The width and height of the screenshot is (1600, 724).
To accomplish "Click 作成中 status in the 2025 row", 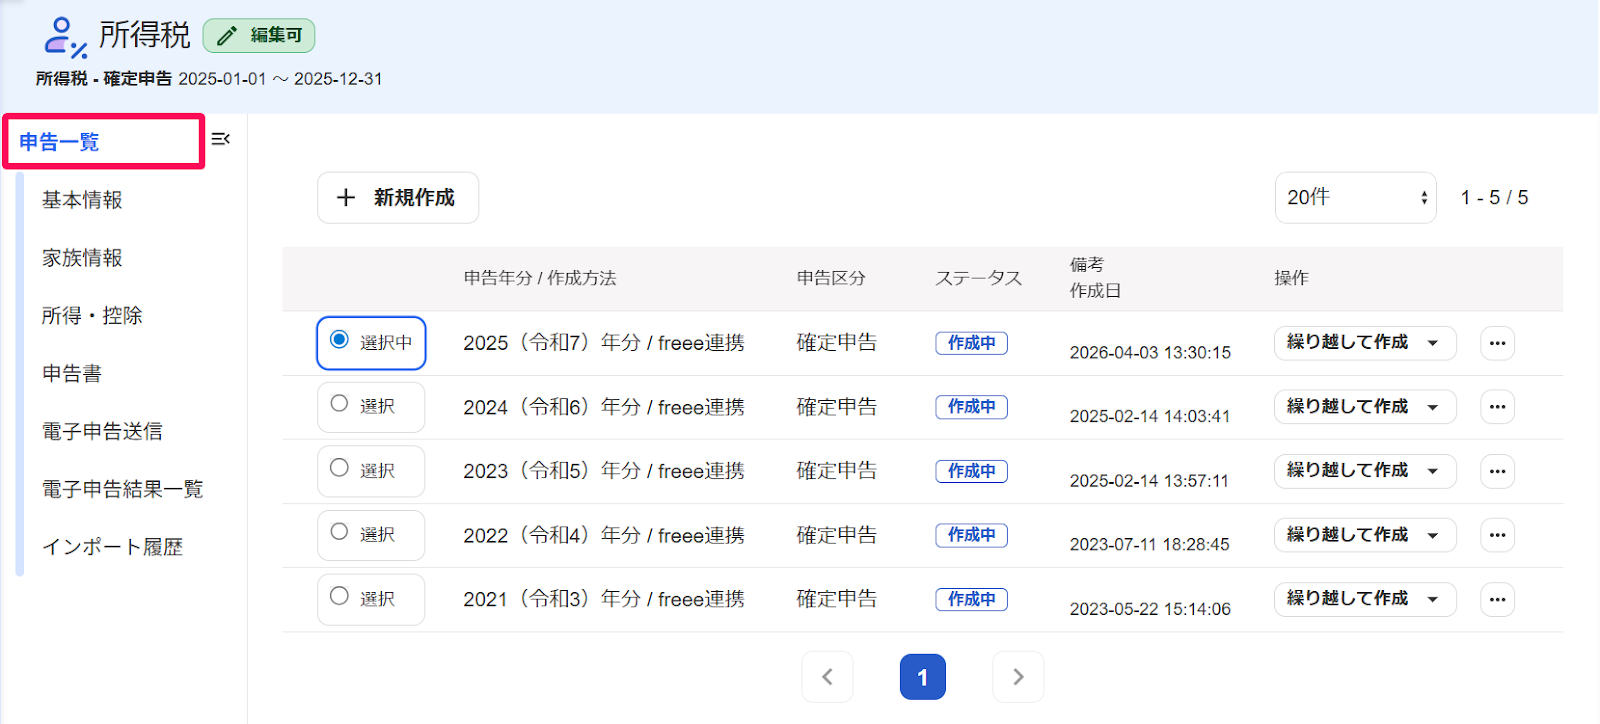I will [971, 343].
